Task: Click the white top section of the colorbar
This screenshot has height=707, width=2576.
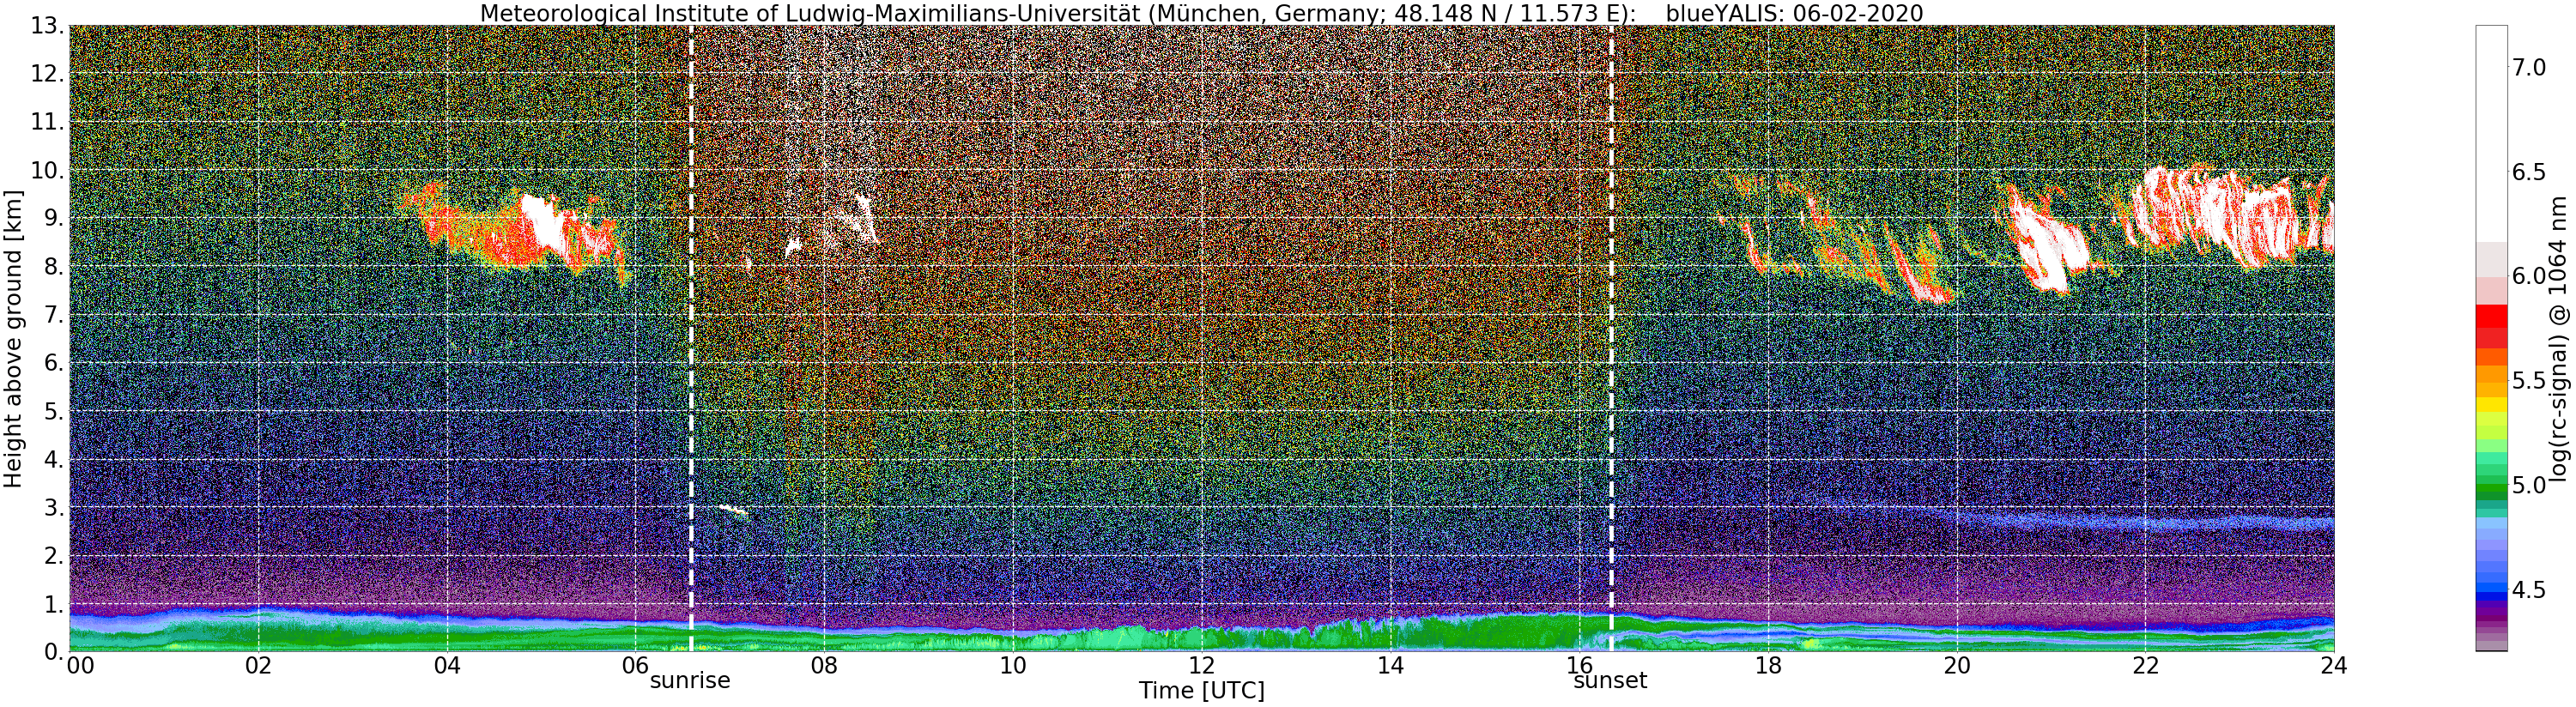Action: tap(2491, 133)
